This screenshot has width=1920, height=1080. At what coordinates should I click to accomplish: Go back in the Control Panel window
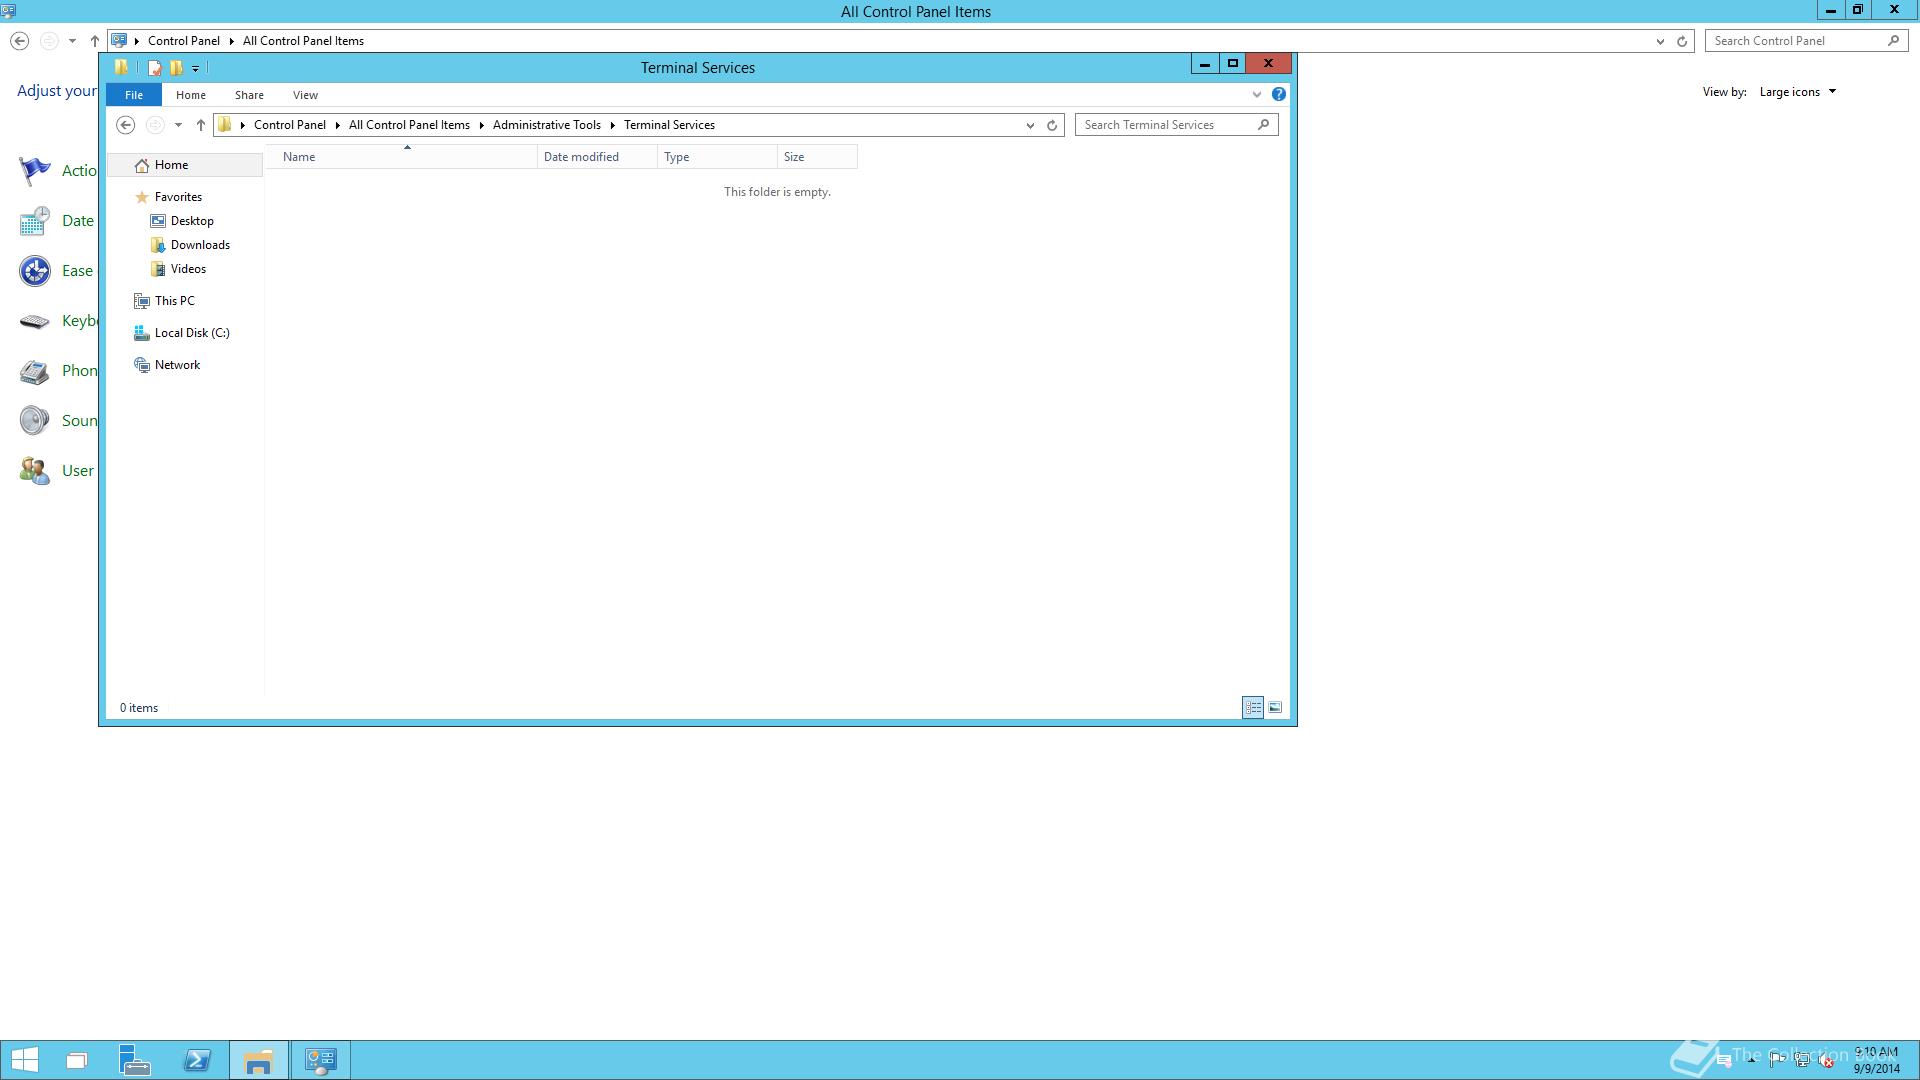click(19, 41)
